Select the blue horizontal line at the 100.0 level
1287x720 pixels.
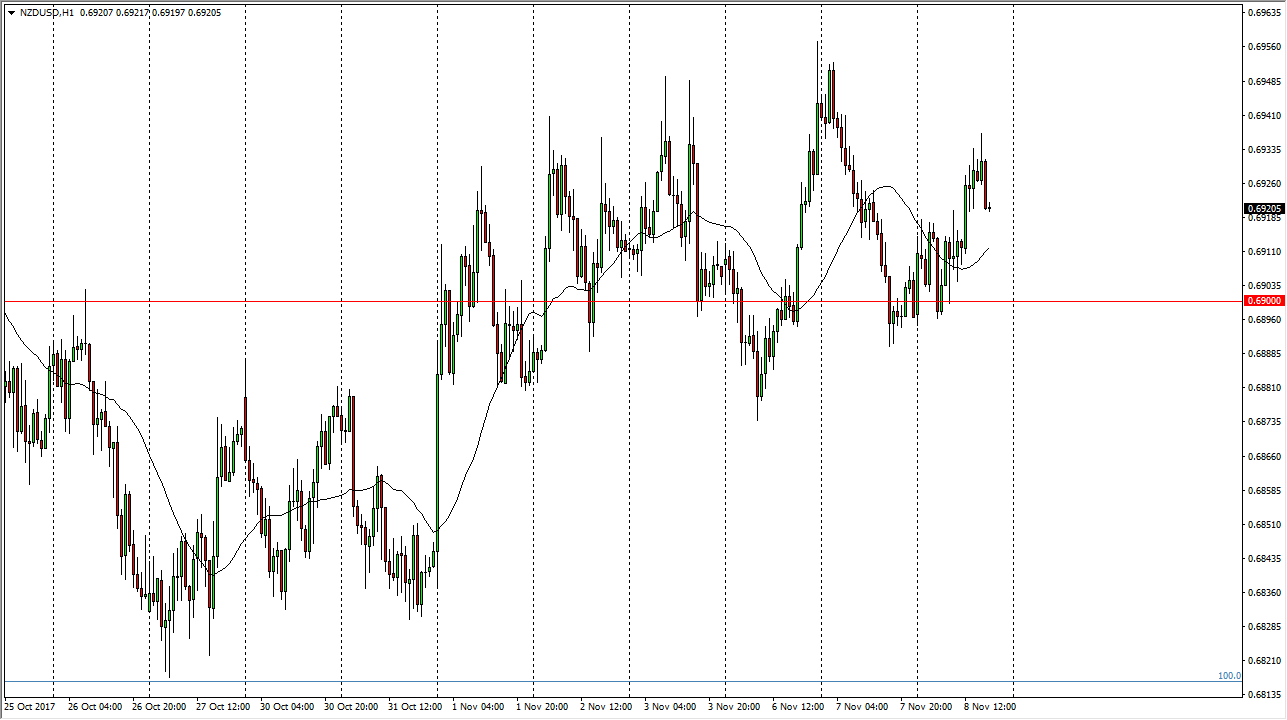point(600,683)
